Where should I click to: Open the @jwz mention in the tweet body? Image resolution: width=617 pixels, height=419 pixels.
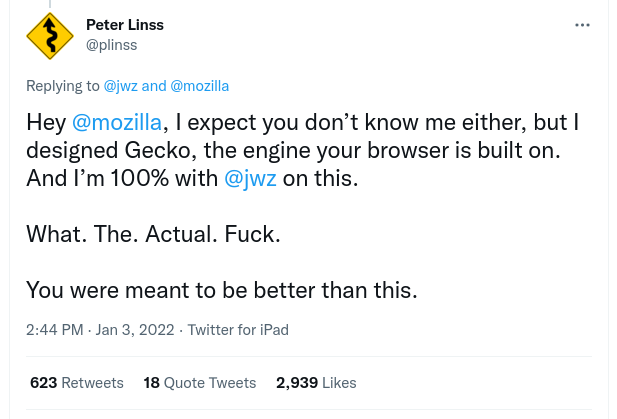[x=250, y=178]
